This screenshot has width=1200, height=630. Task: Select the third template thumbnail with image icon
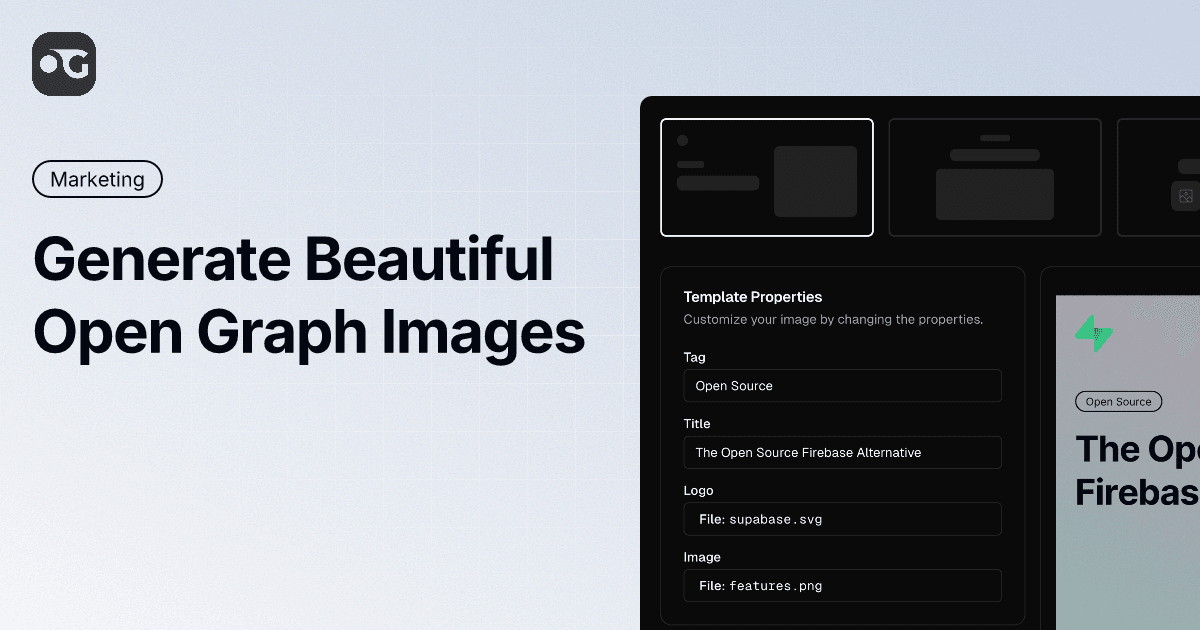1159,177
